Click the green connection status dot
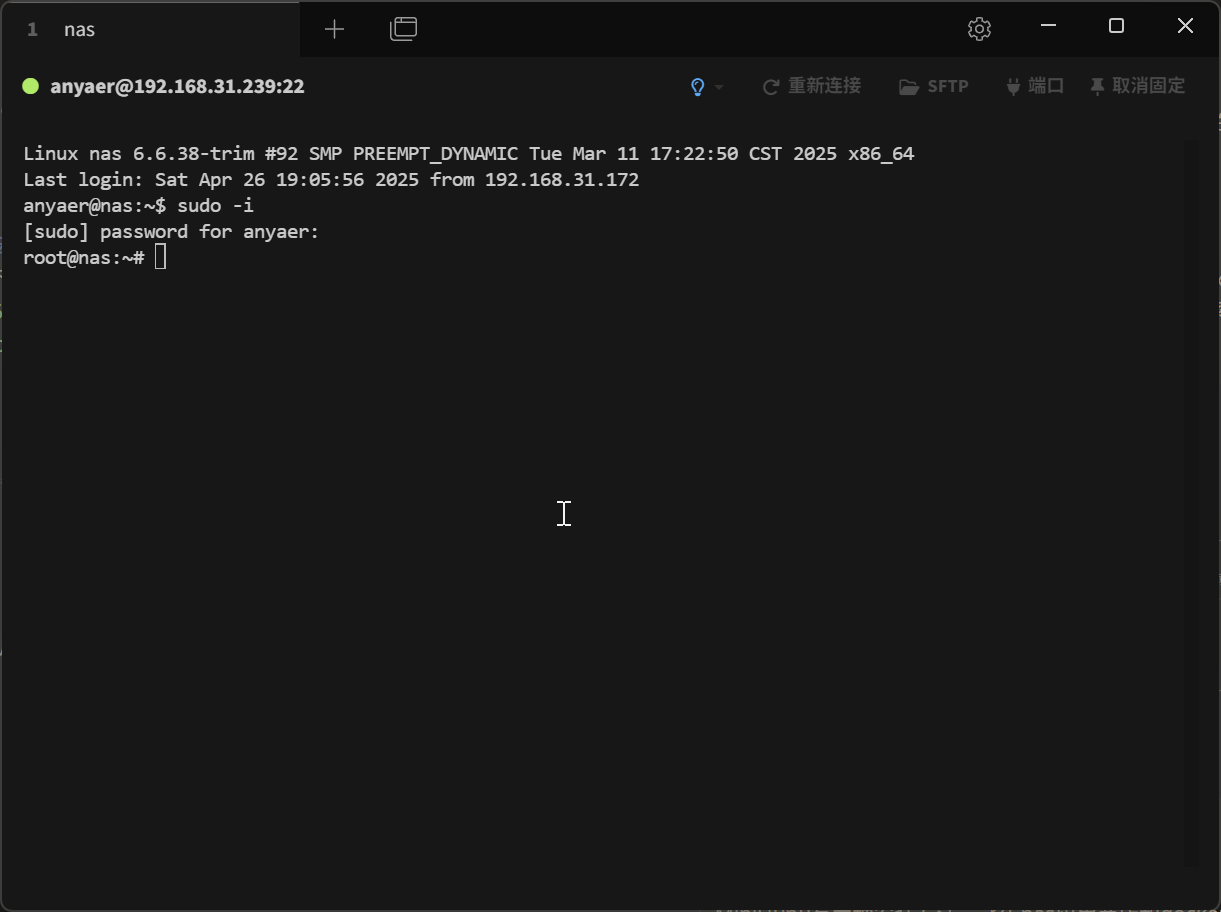The width and height of the screenshot is (1221, 912). (31, 86)
